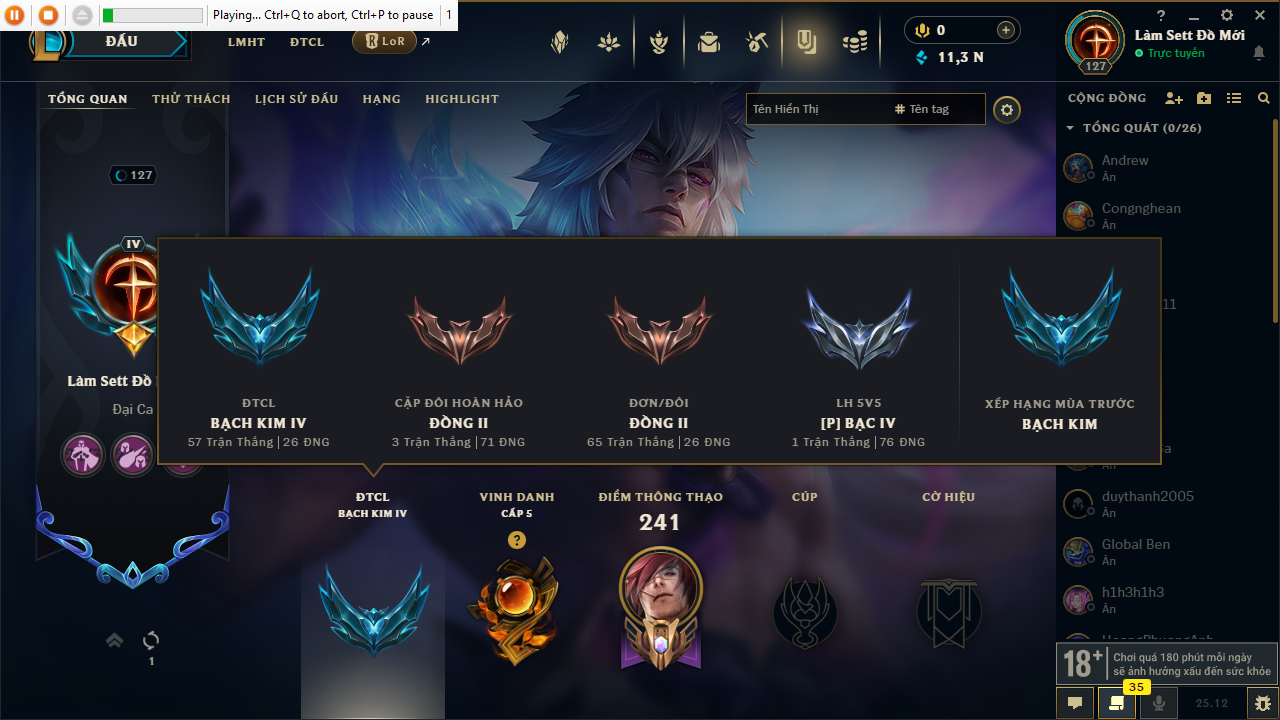This screenshot has width=1280, height=720.
Task: Open the Store coins stack icon
Action: click(x=854, y=42)
